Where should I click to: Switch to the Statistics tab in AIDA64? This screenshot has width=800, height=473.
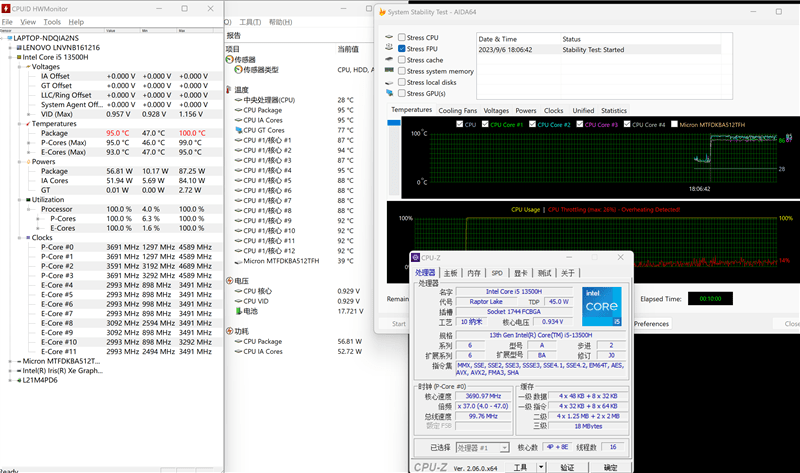[x=614, y=110]
